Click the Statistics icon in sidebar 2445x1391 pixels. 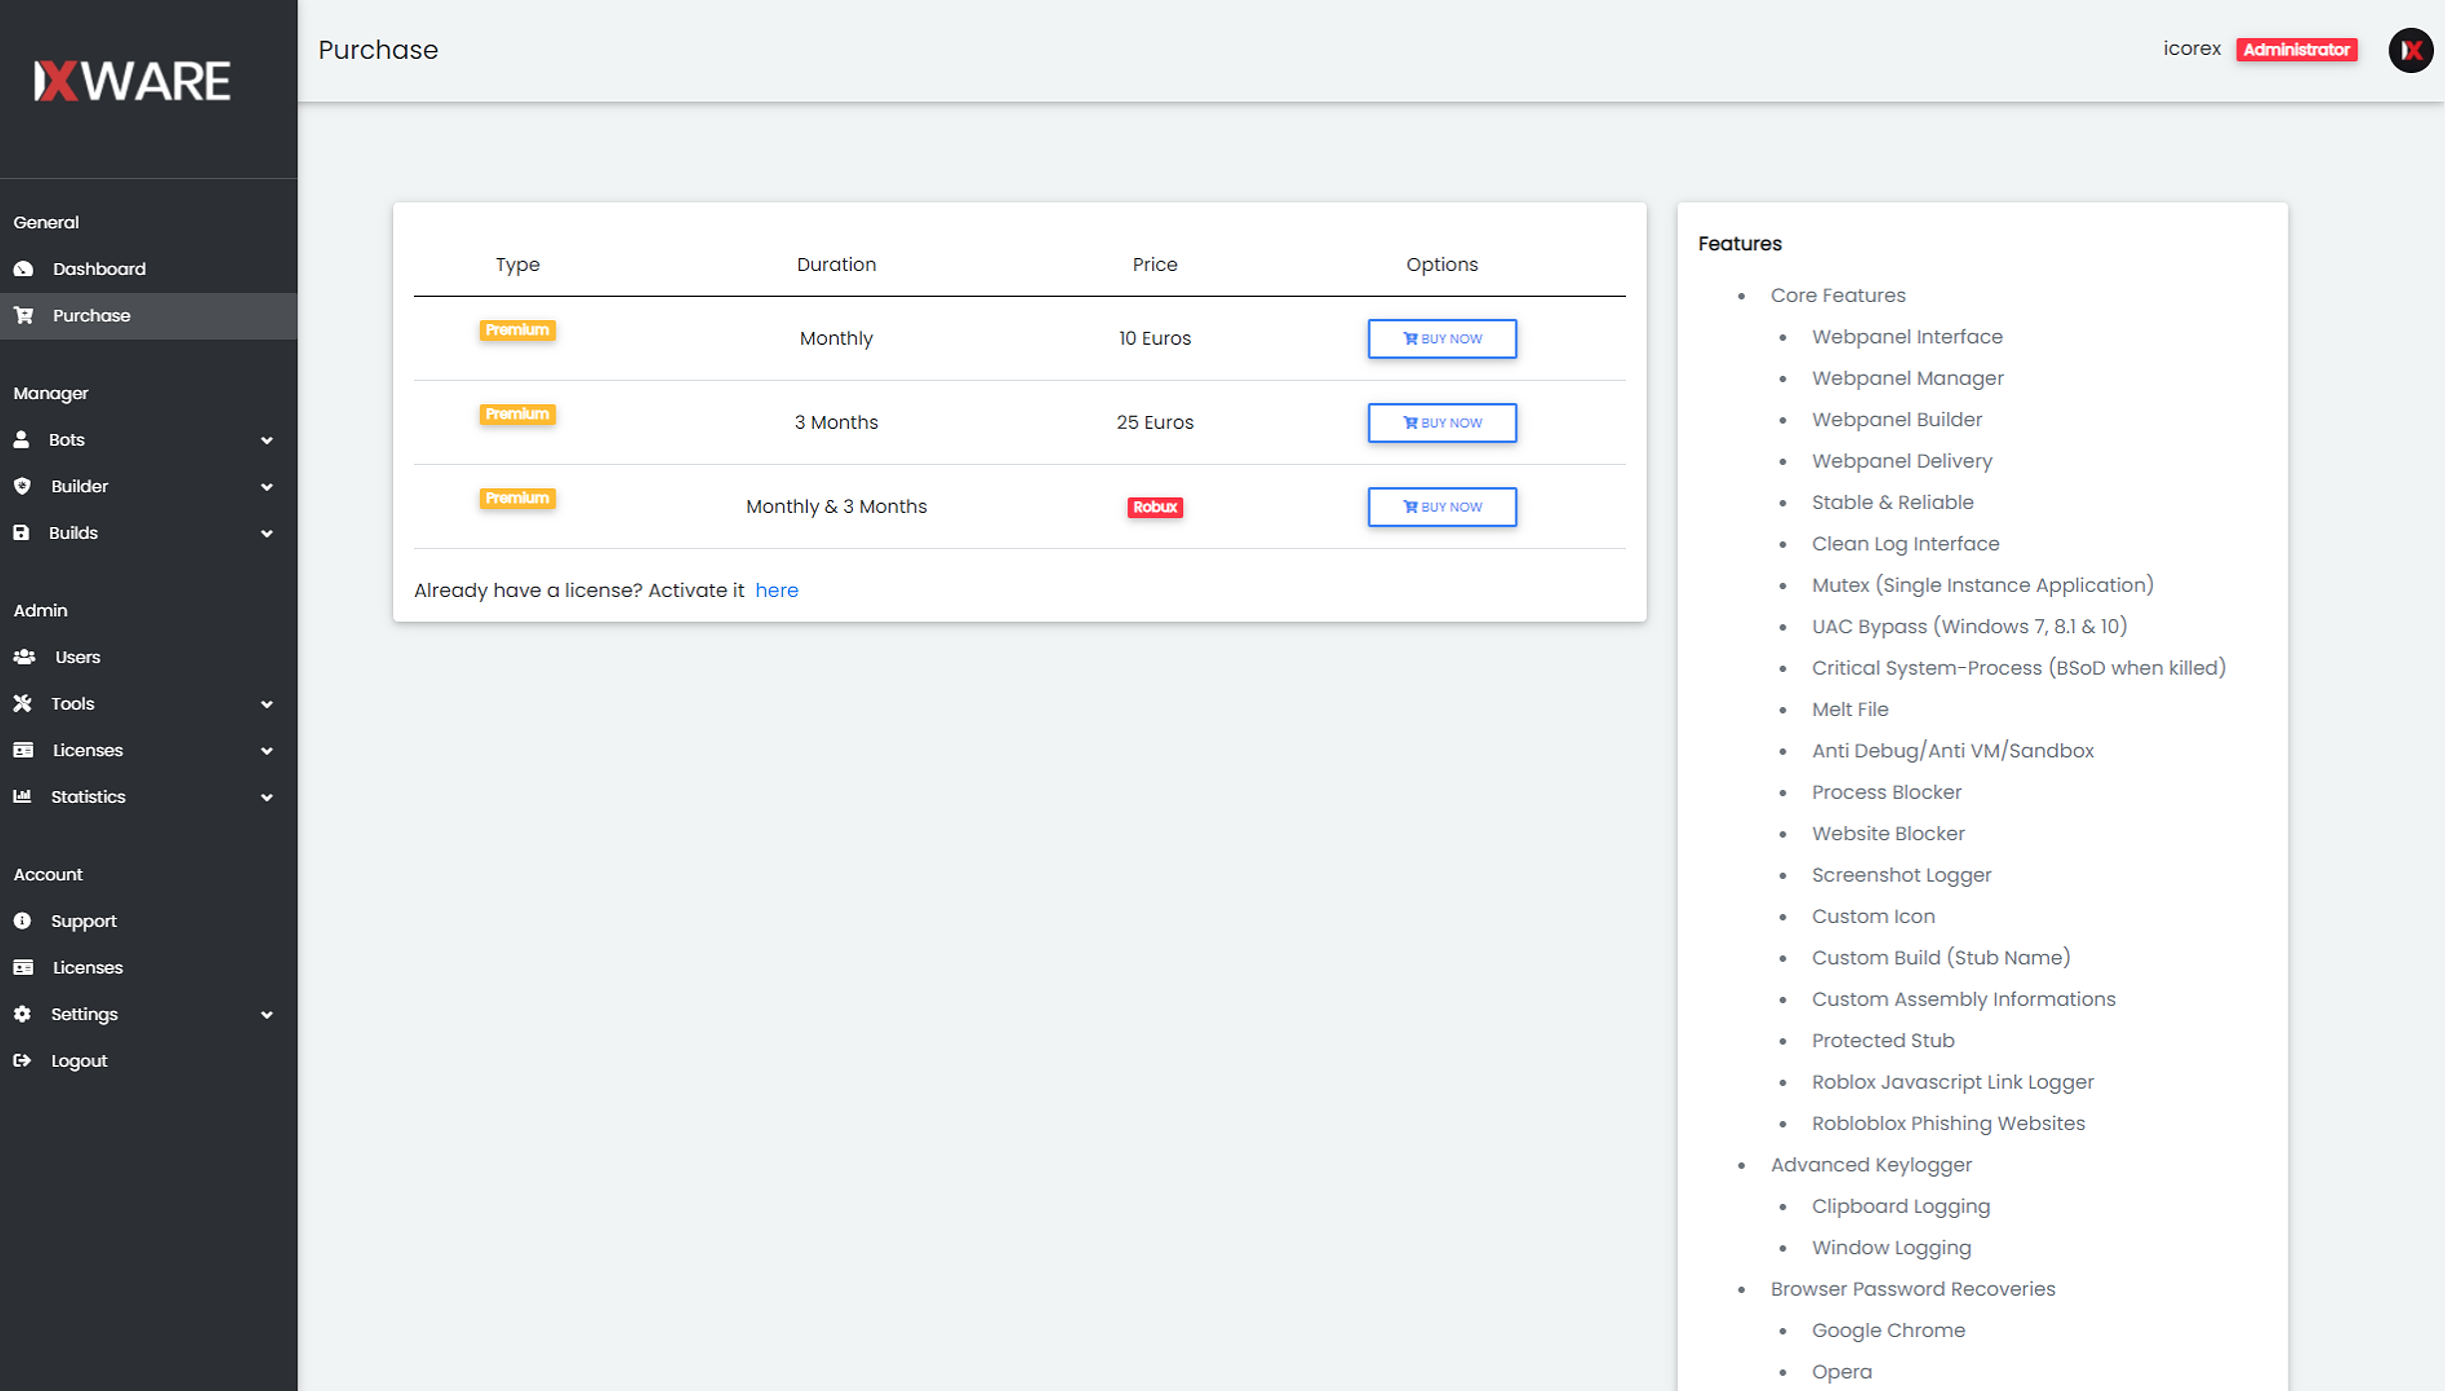(24, 796)
